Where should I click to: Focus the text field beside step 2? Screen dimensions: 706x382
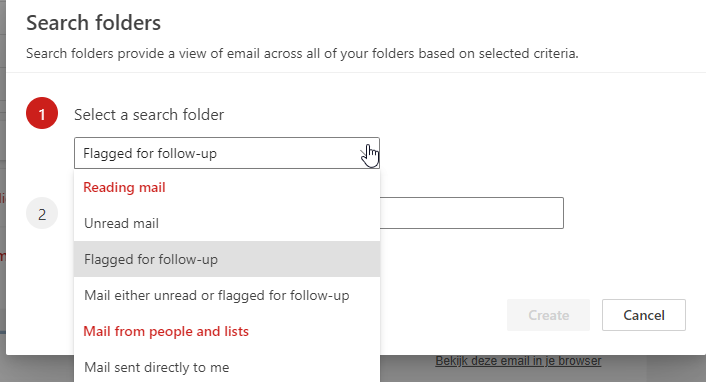pos(471,213)
